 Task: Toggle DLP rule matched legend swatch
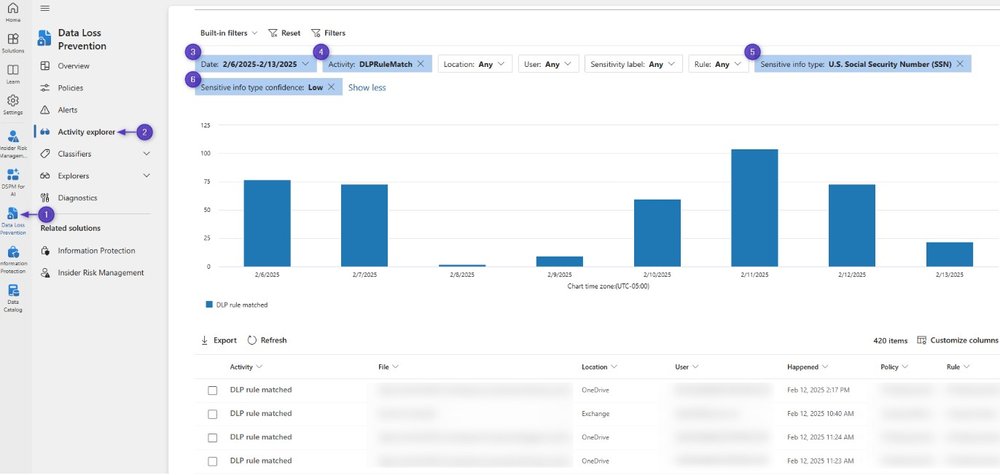click(209, 305)
